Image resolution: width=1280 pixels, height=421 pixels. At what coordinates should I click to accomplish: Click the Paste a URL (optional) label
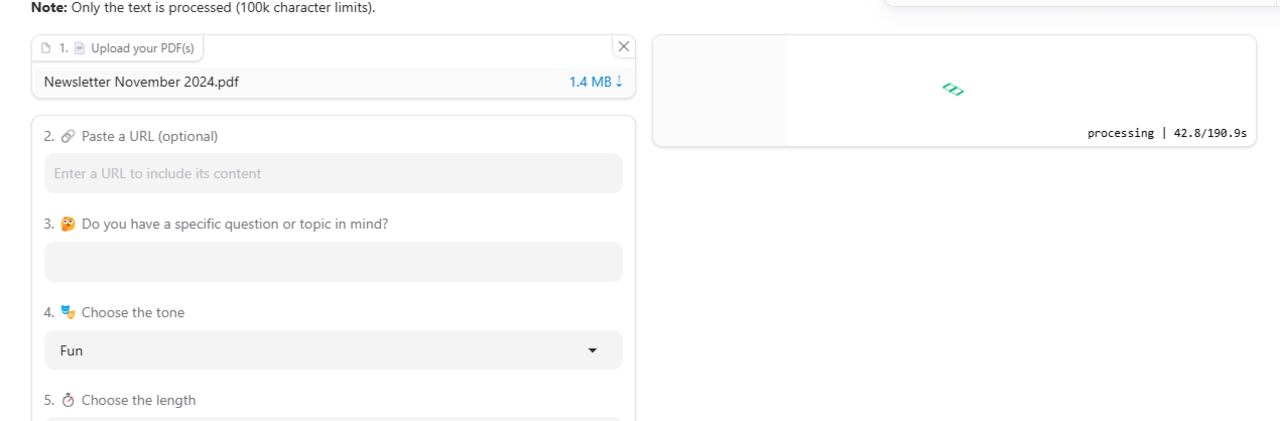click(149, 136)
